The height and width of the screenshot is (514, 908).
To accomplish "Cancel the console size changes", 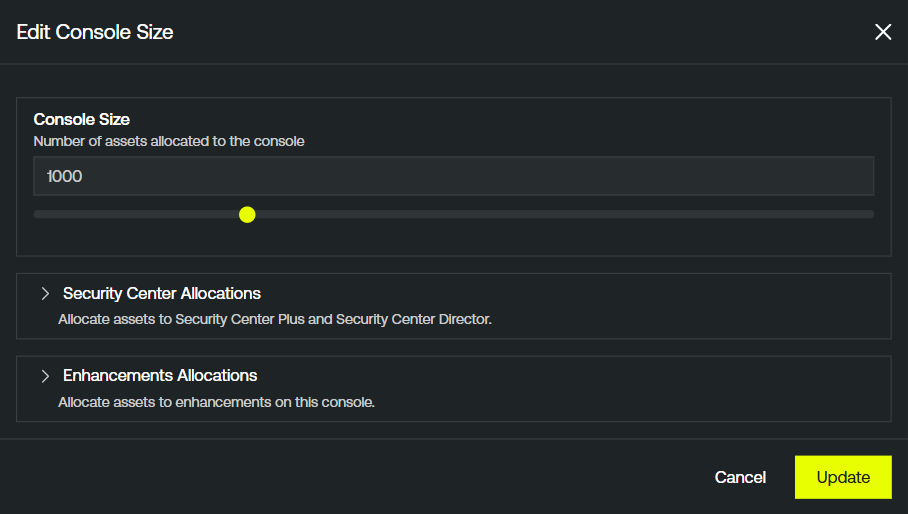I will point(740,477).
